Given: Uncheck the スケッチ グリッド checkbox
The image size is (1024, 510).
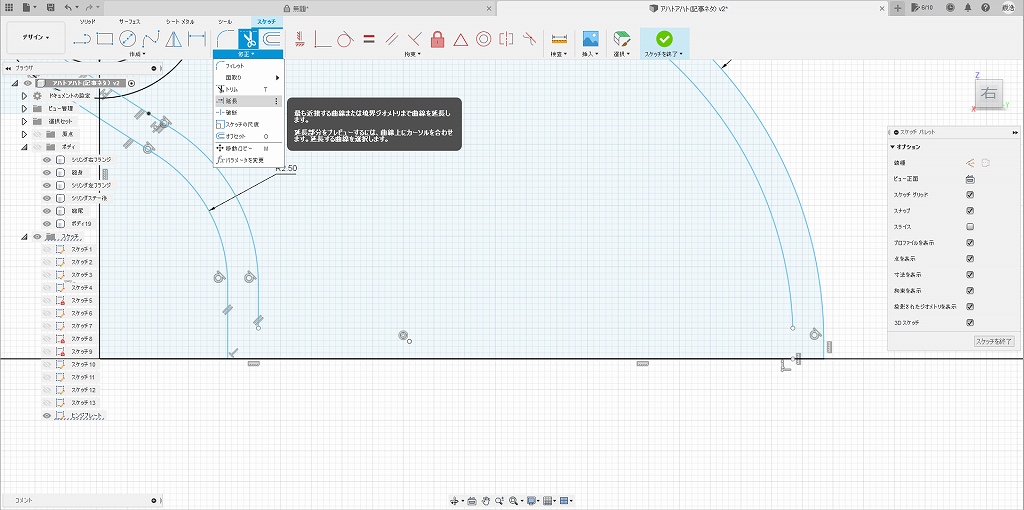Looking at the screenshot, I should click(x=970, y=195).
